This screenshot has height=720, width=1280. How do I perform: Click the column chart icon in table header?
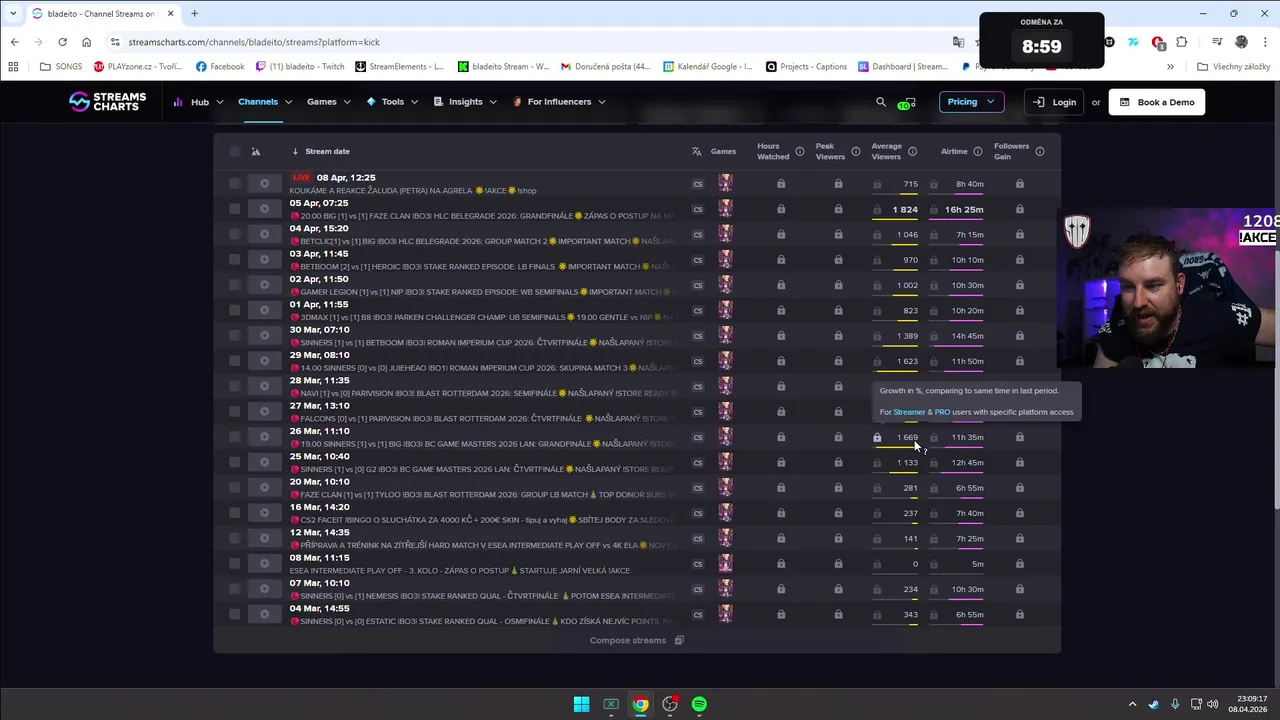[x=256, y=152]
